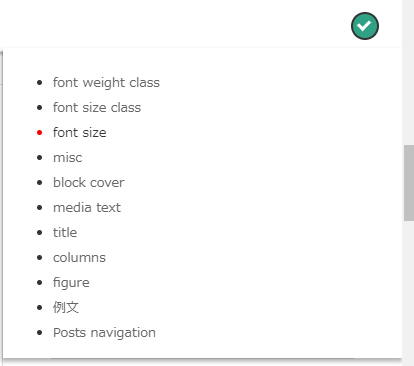Click the vertical scrollbar thumb
Viewport: 414px width, 366px height.
point(409,183)
